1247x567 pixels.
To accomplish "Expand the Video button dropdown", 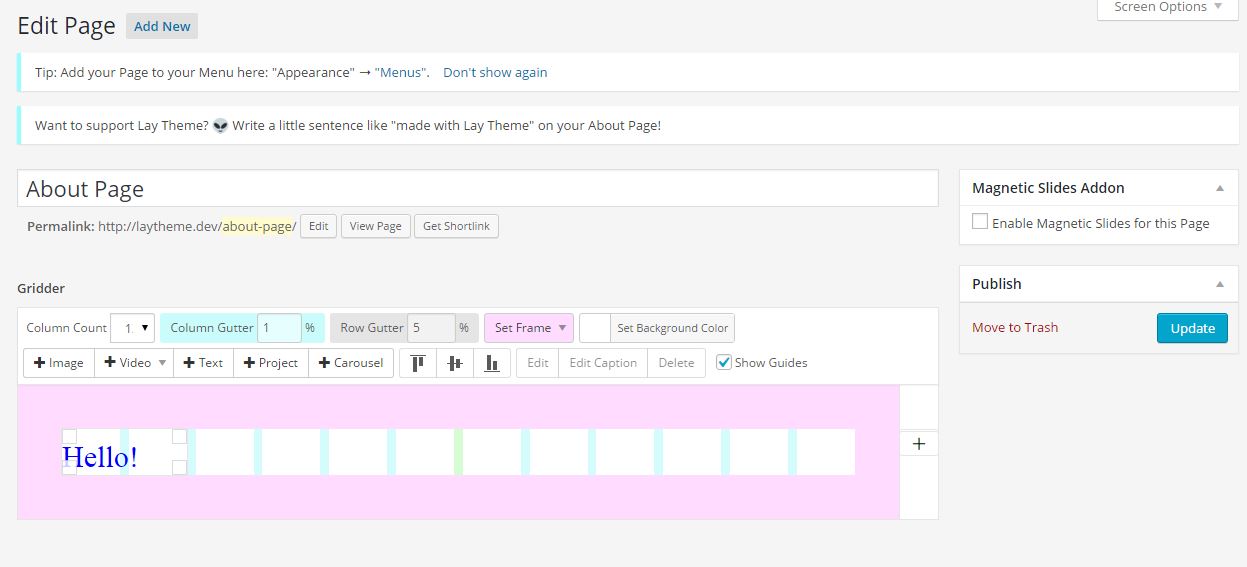I will (x=162, y=363).
